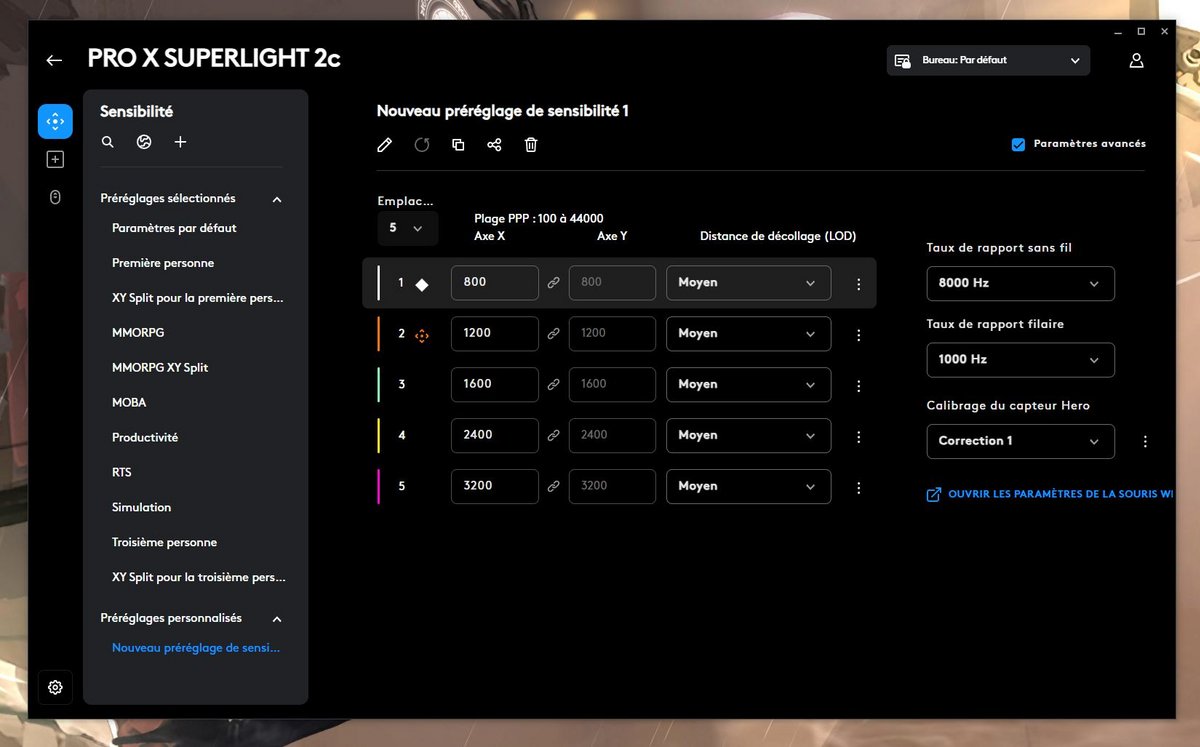Search presets with the magnifier icon
The height and width of the screenshot is (747, 1200).
108,143
